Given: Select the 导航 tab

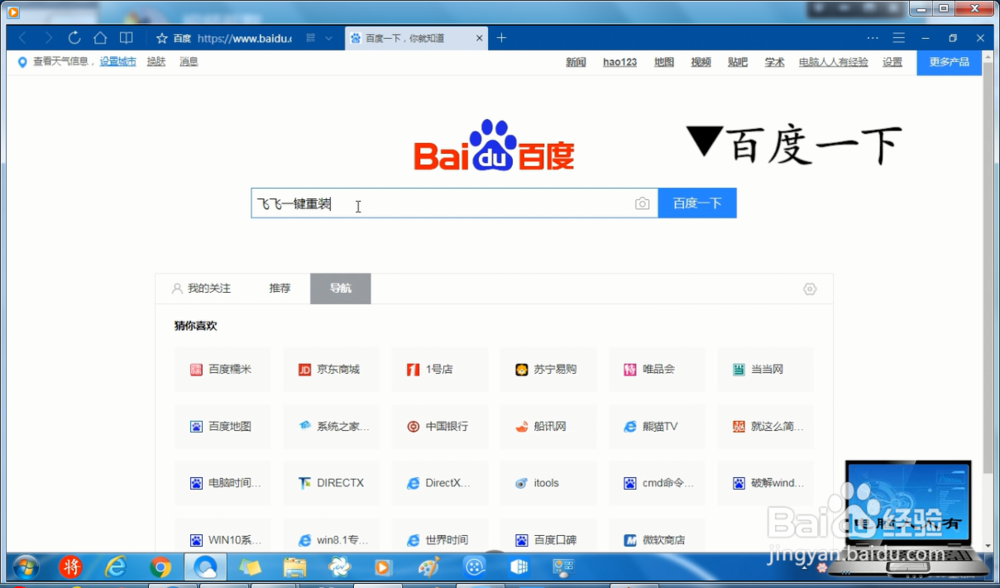Looking at the screenshot, I should click(341, 288).
